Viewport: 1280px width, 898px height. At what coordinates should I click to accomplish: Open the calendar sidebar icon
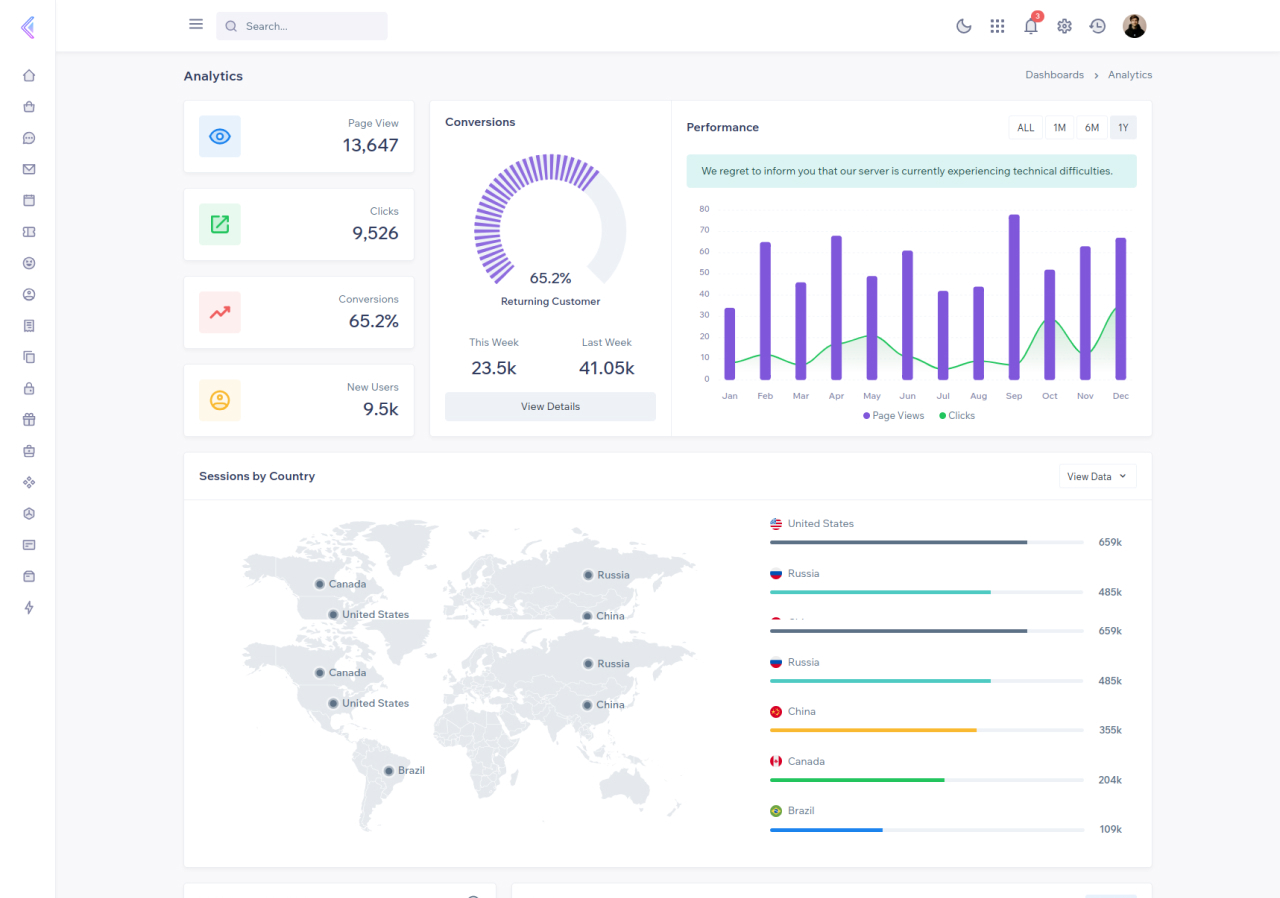click(29, 200)
